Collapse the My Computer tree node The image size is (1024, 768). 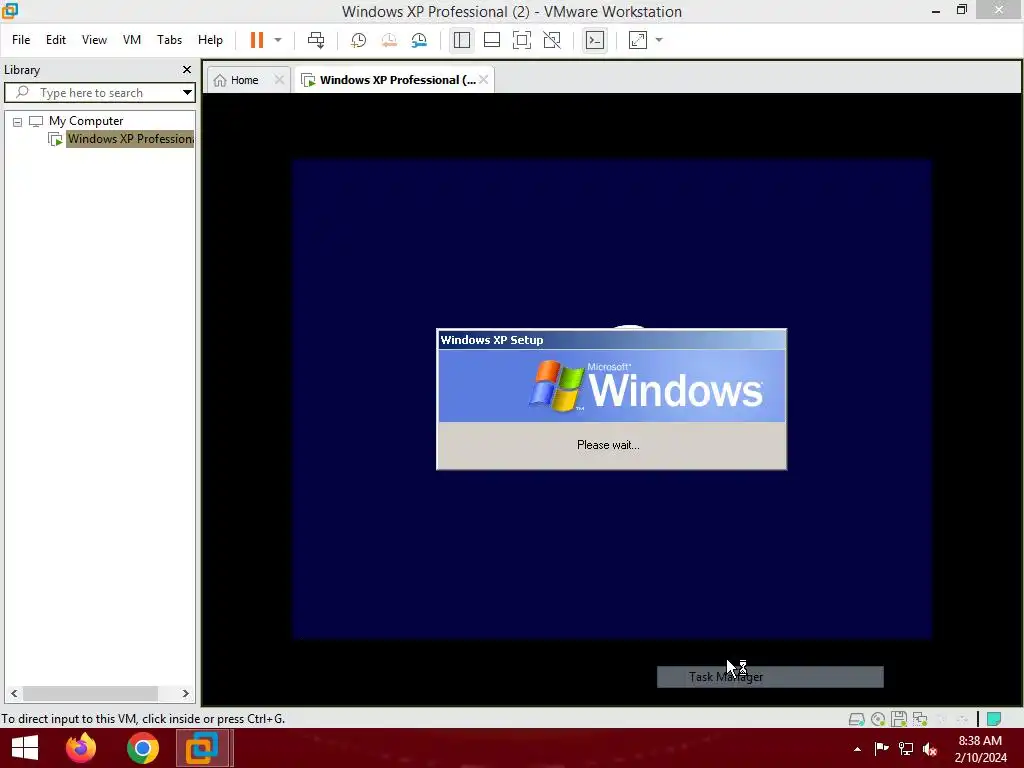18,121
